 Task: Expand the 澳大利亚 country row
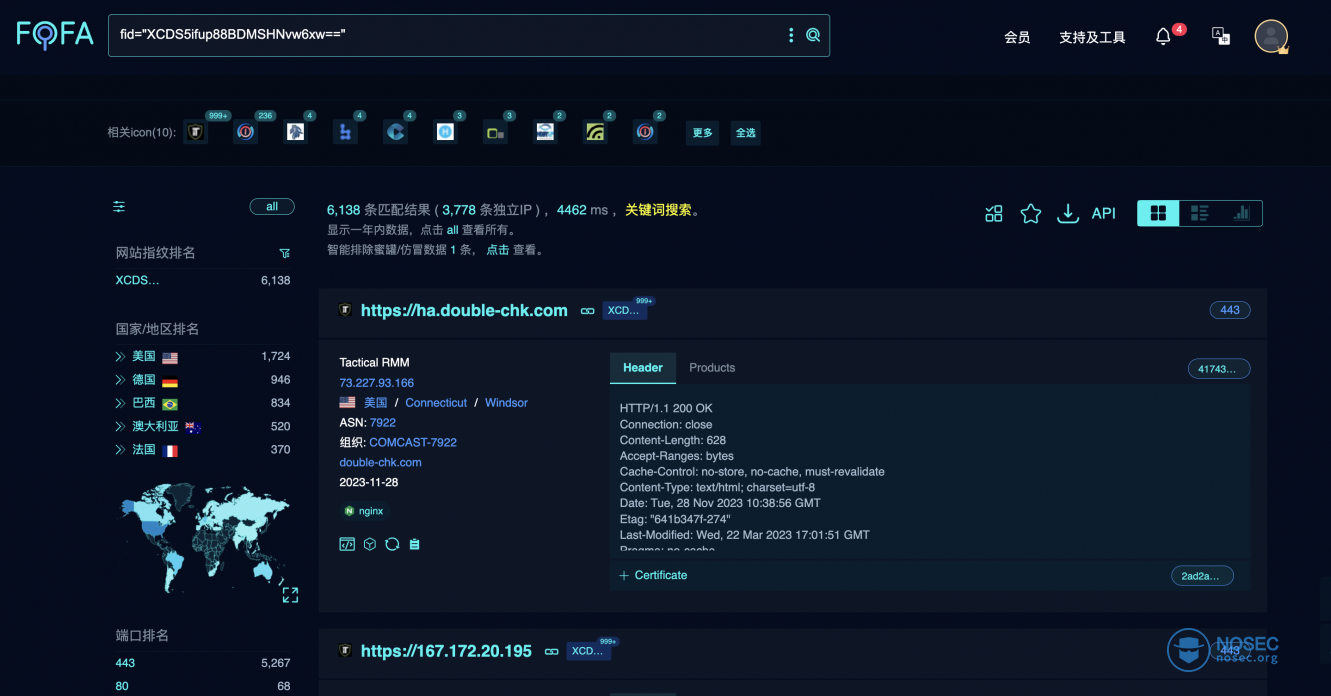coord(120,427)
